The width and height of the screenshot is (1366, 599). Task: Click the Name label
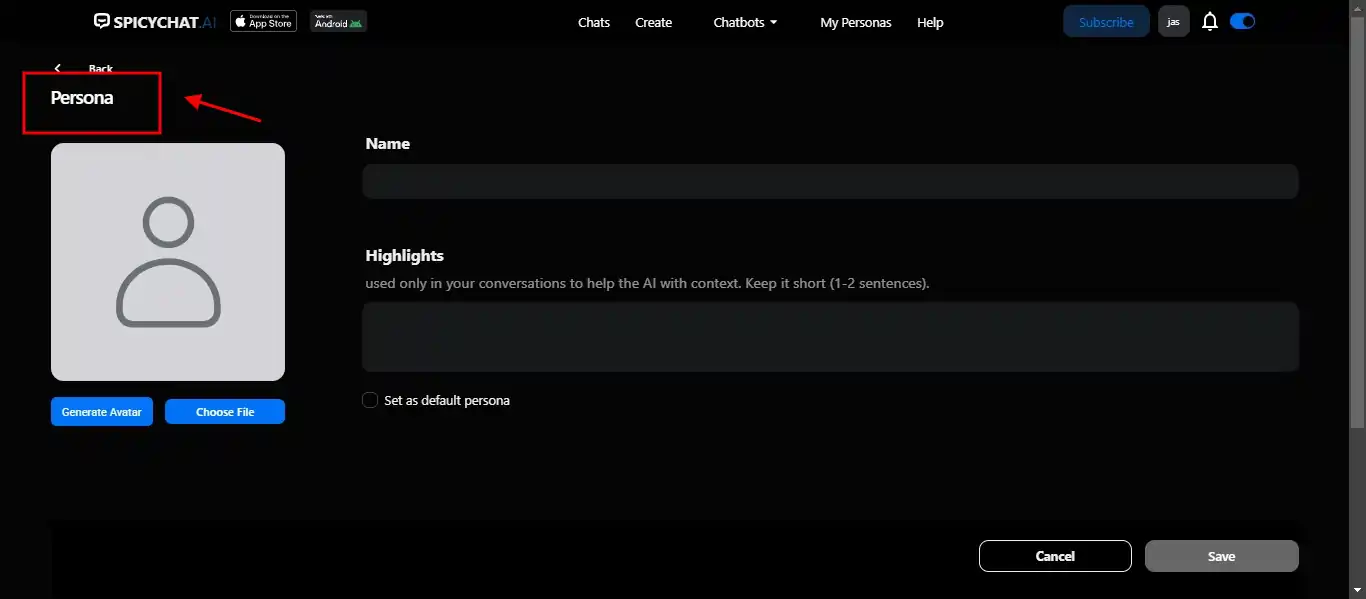click(388, 144)
